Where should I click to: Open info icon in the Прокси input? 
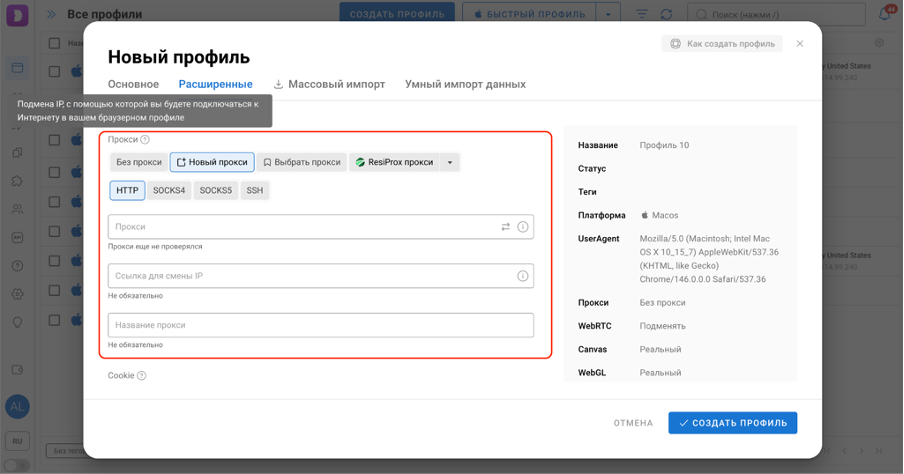pyautogui.click(x=523, y=227)
